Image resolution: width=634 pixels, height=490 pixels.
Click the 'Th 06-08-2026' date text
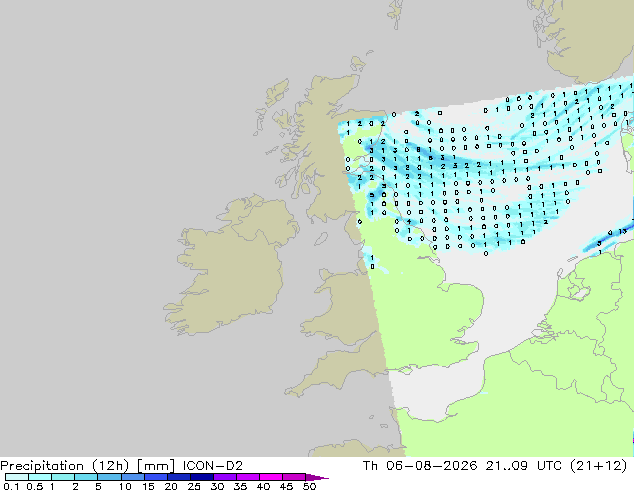point(420,466)
